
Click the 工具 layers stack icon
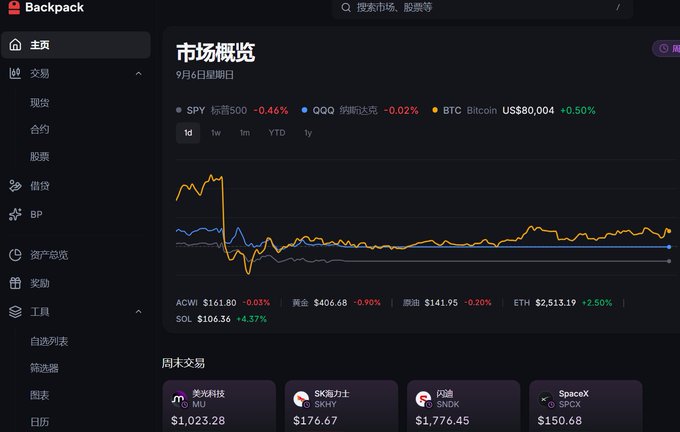(x=15, y=312)
